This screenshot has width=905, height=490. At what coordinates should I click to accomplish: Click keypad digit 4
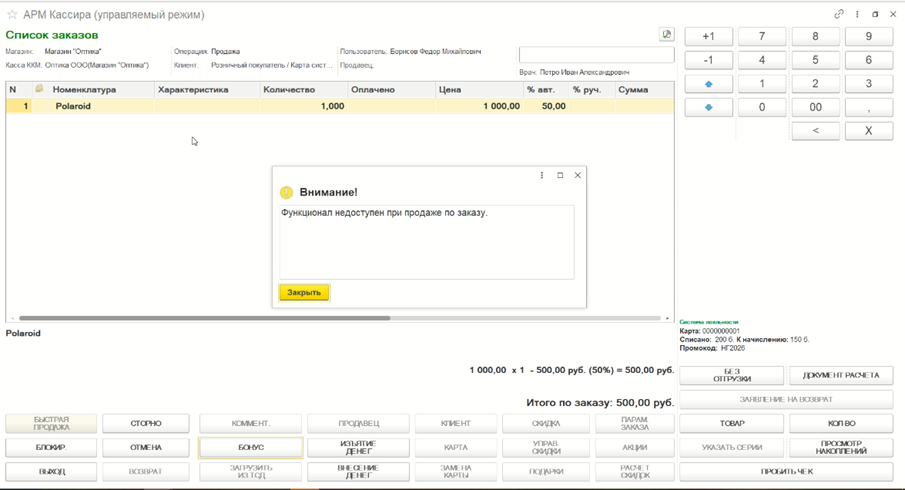[762, 60]
